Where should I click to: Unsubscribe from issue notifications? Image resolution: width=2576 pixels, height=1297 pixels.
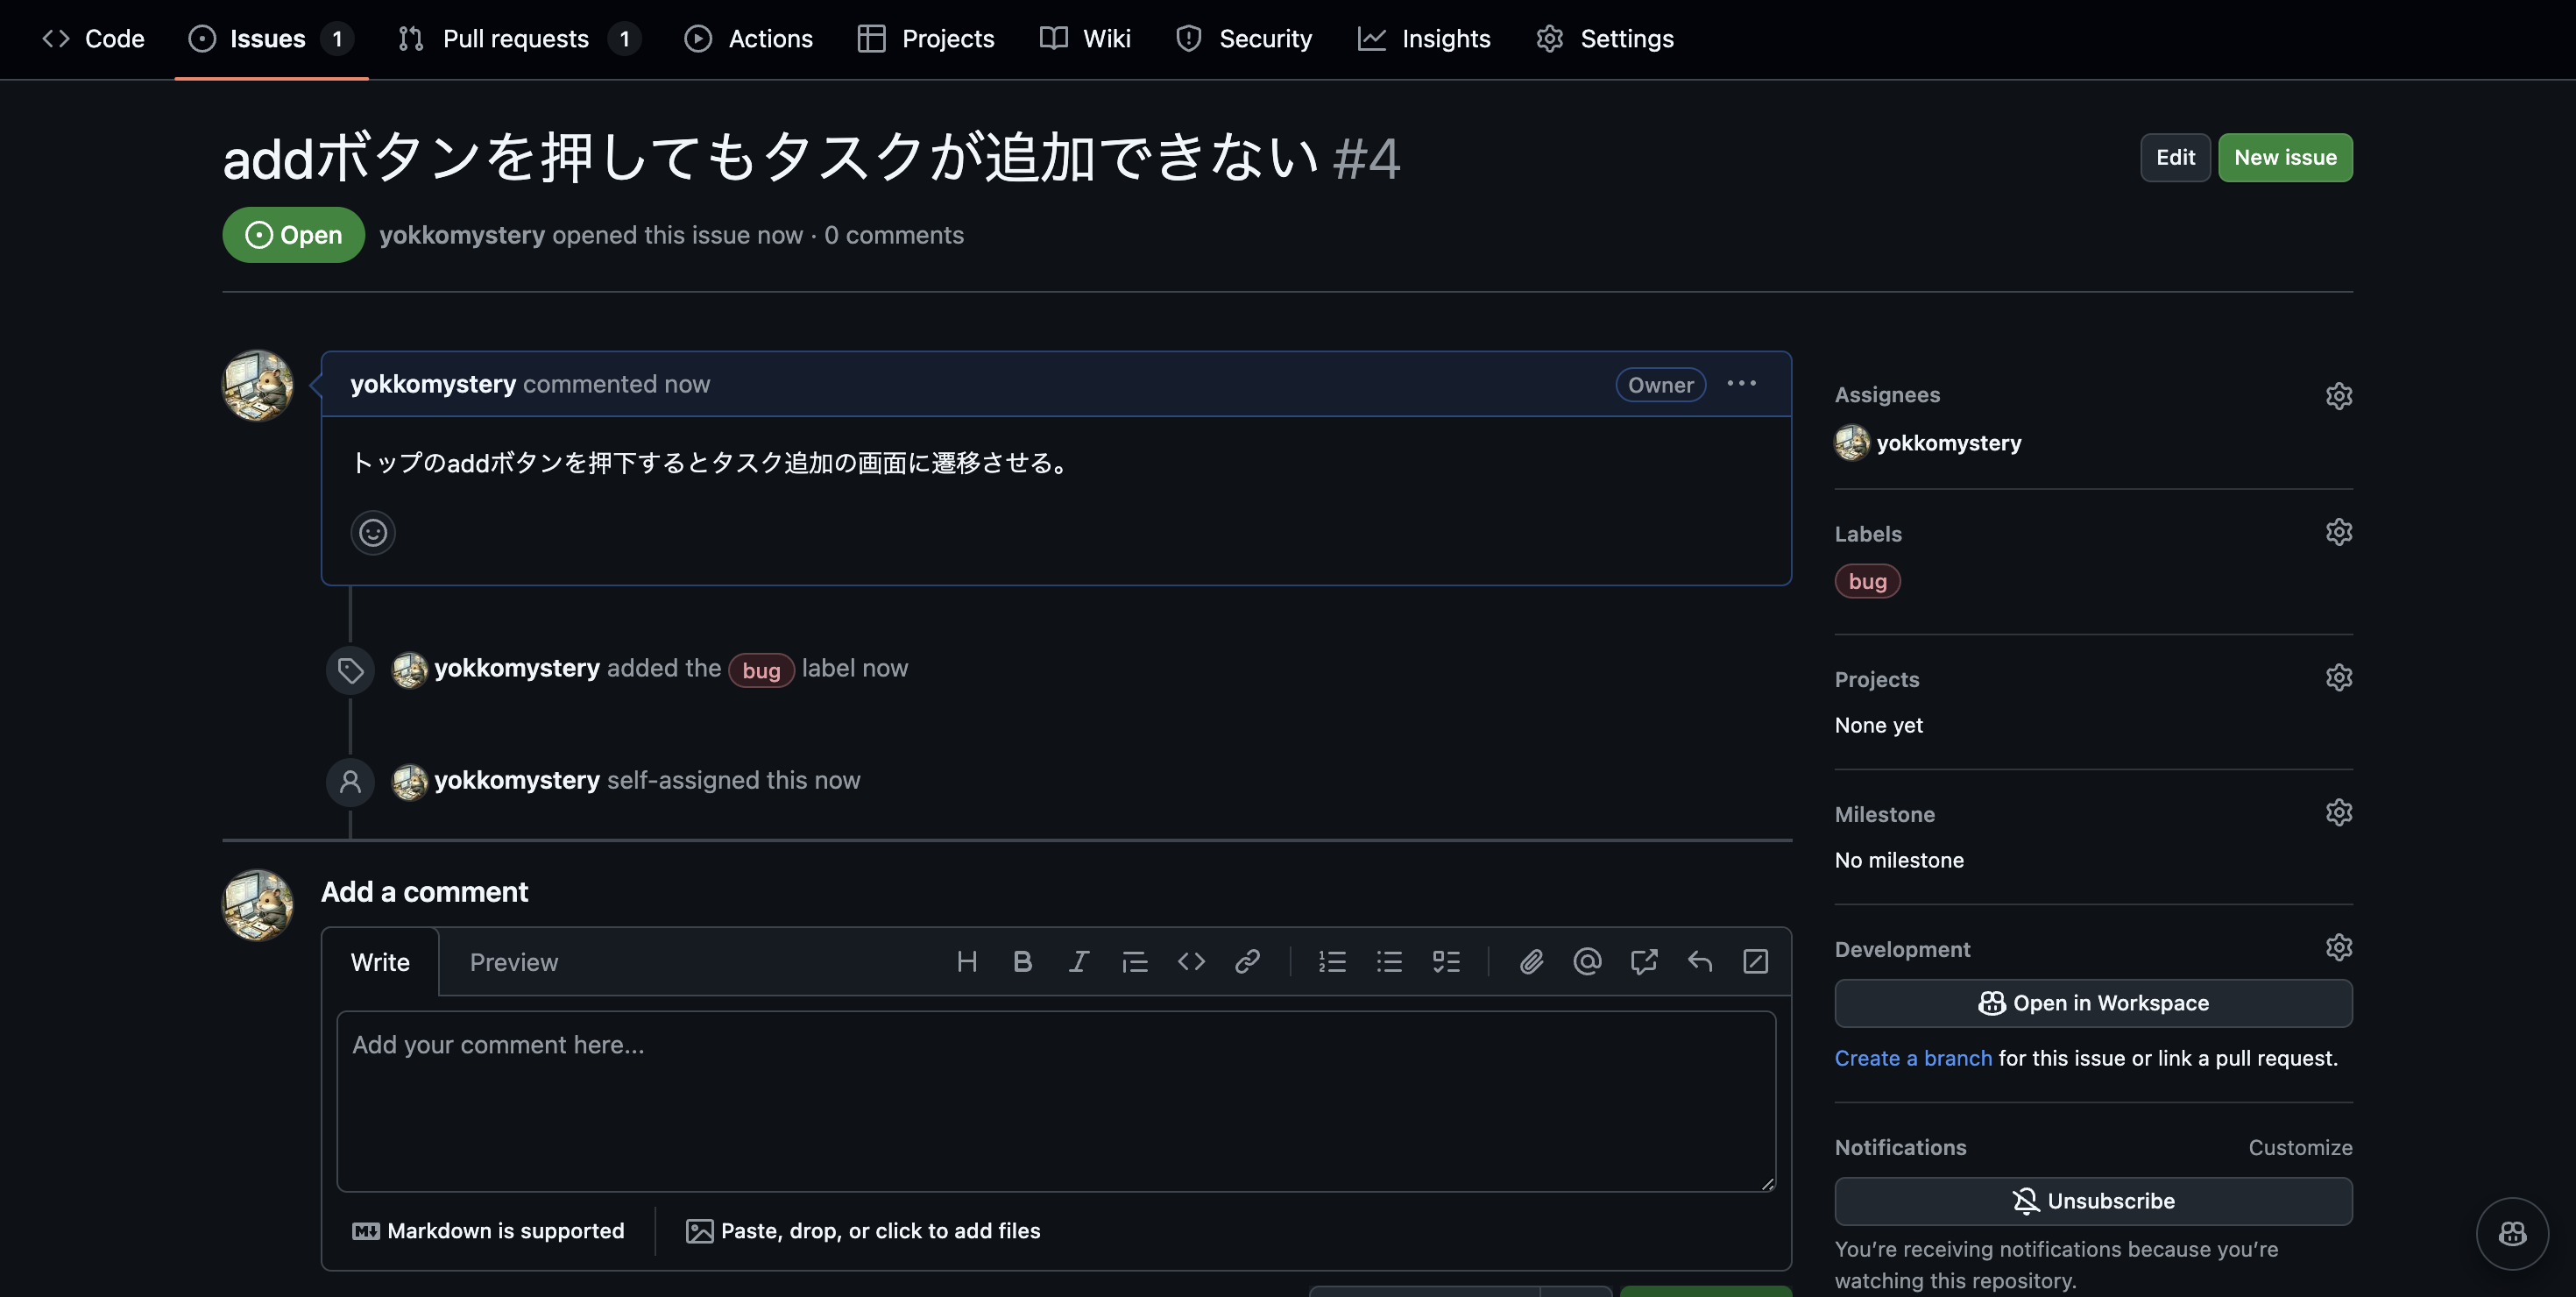2093,1201
